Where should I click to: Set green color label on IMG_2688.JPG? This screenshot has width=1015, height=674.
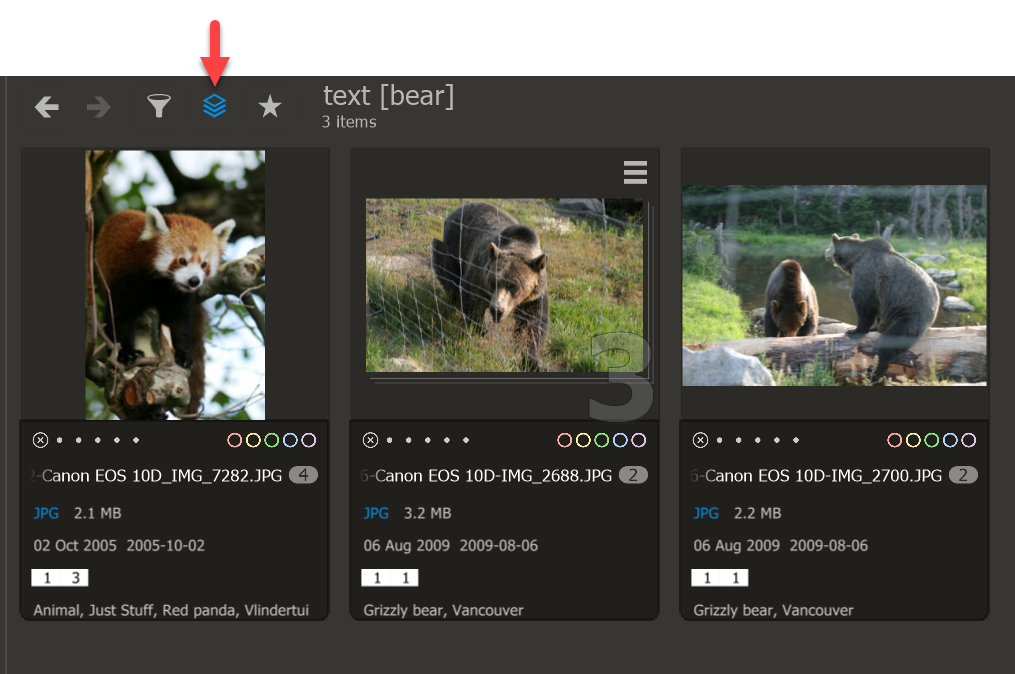601,440
